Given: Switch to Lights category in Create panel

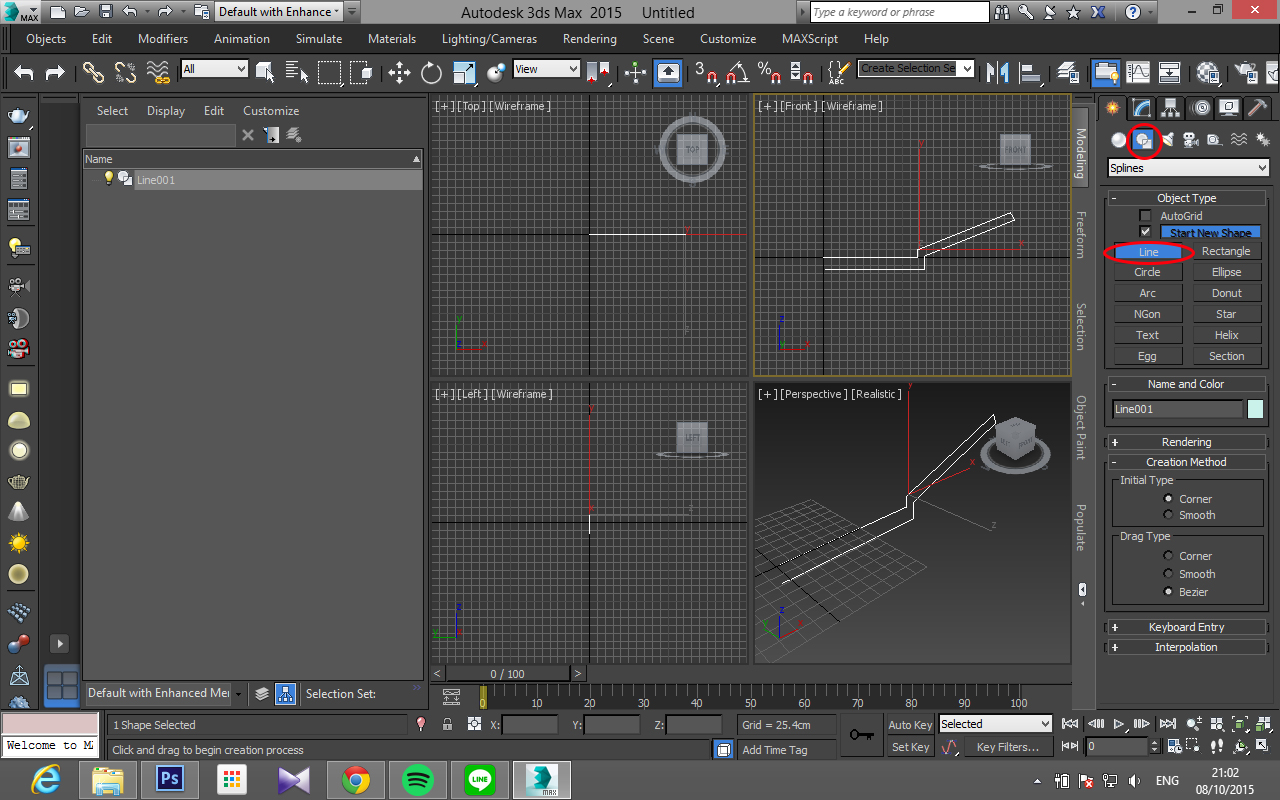Looking at the screenshot, I should (1167, 140).
